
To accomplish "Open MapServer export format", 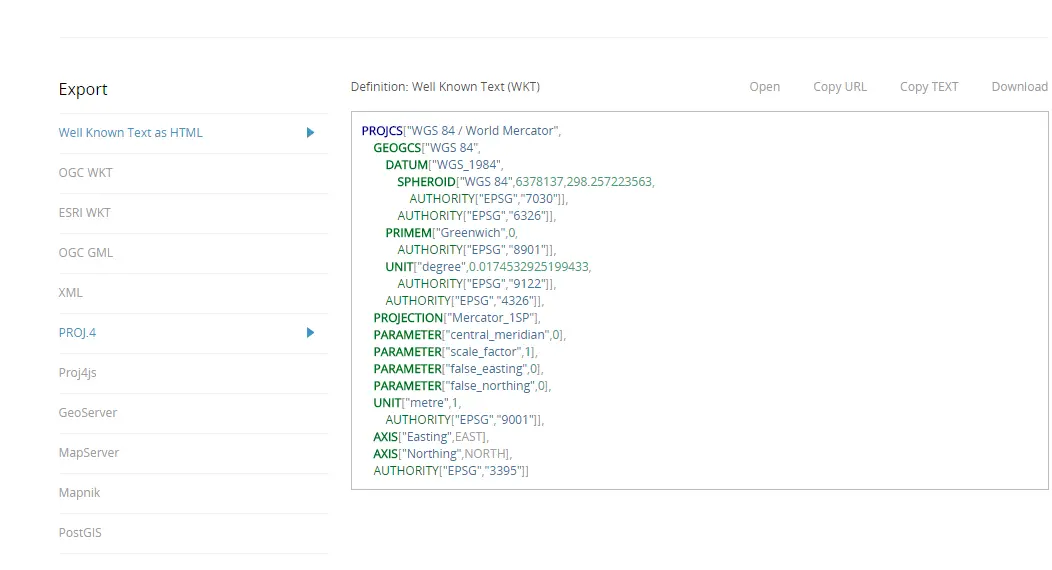I will [x=89, y=453].
